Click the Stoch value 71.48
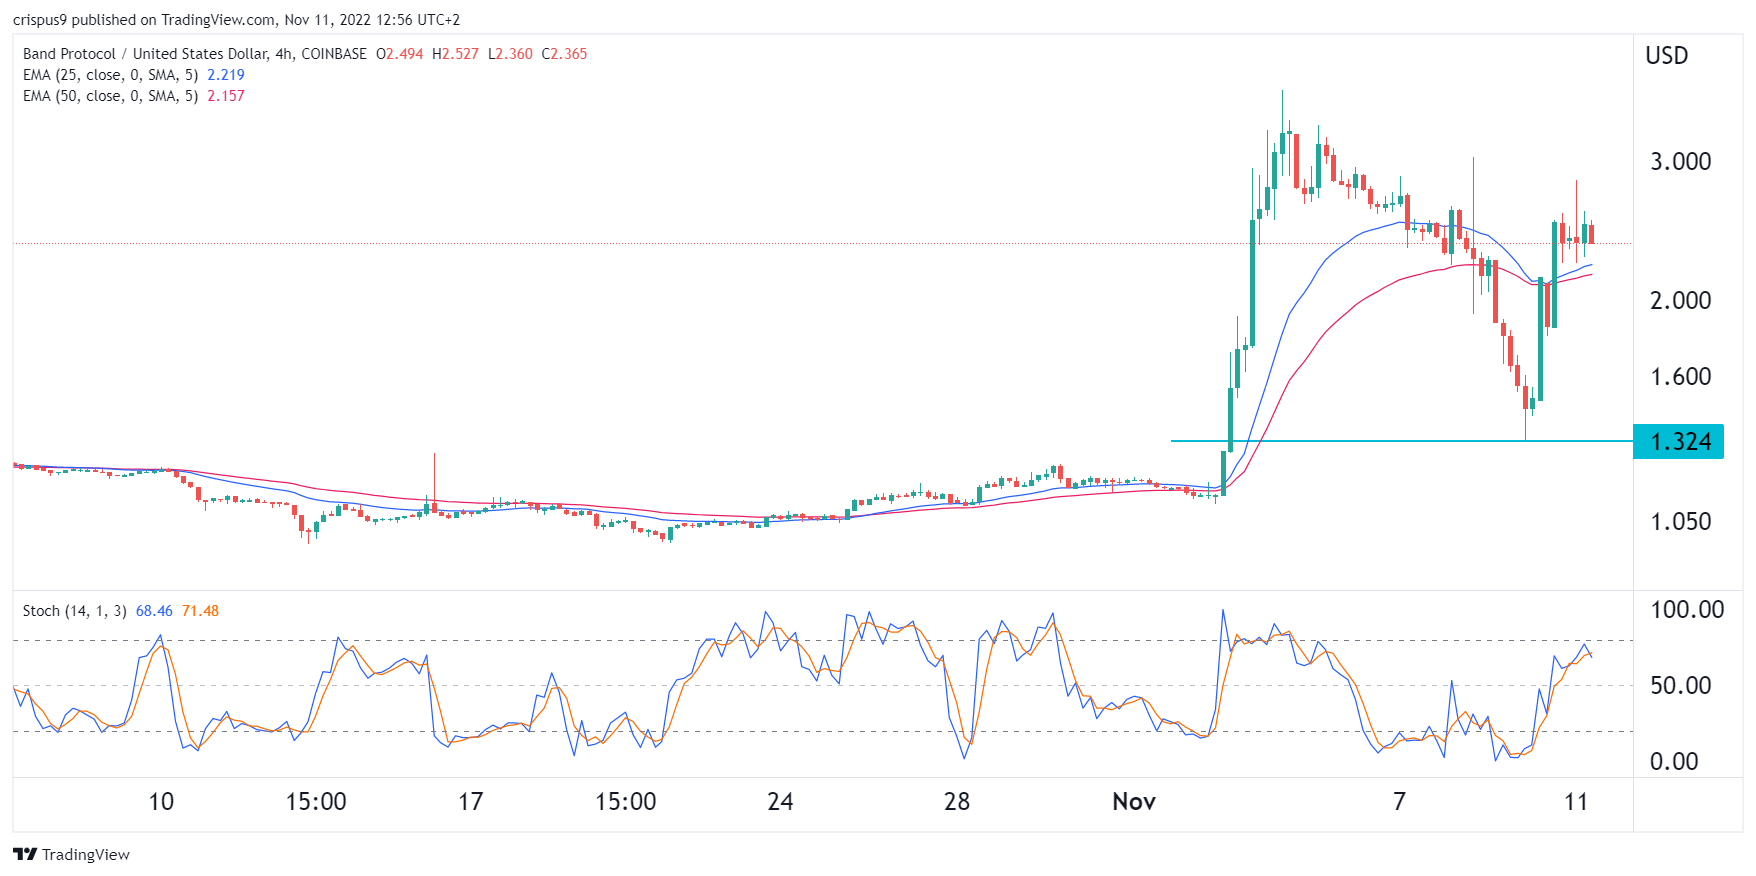Viewport: 1756px width, 876px height. click(200, 611)
